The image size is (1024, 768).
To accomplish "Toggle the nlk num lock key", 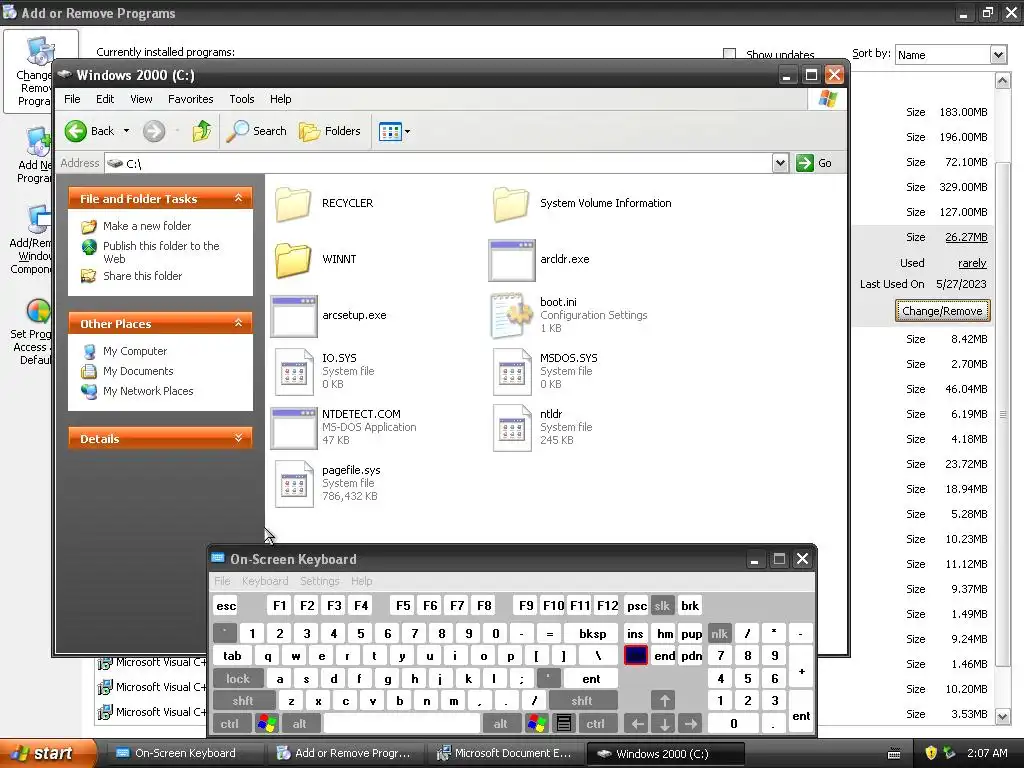I will (x=719, y=633).
